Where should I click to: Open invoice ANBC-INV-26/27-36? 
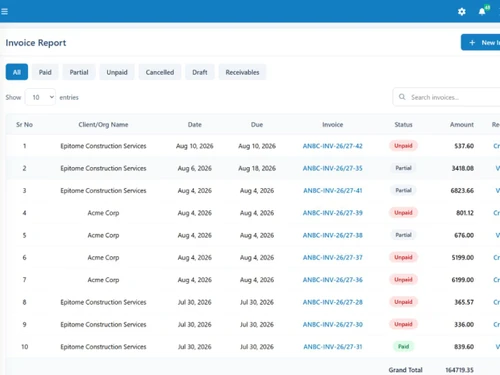point(332,280)
